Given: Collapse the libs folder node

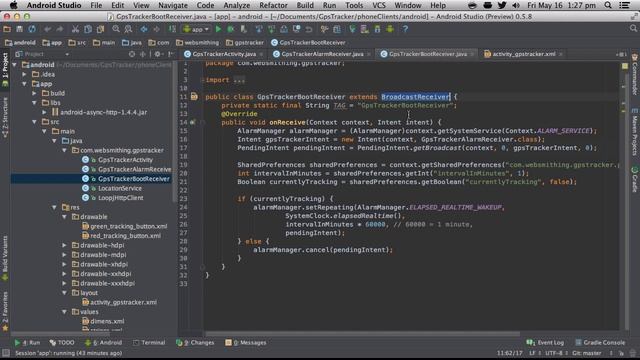Looking at the screenshot, I should point(35,103).
